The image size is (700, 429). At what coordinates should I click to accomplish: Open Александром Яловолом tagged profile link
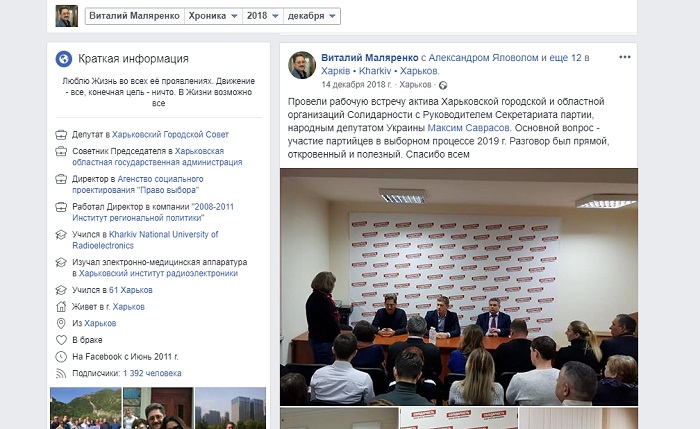pos(483,58)
